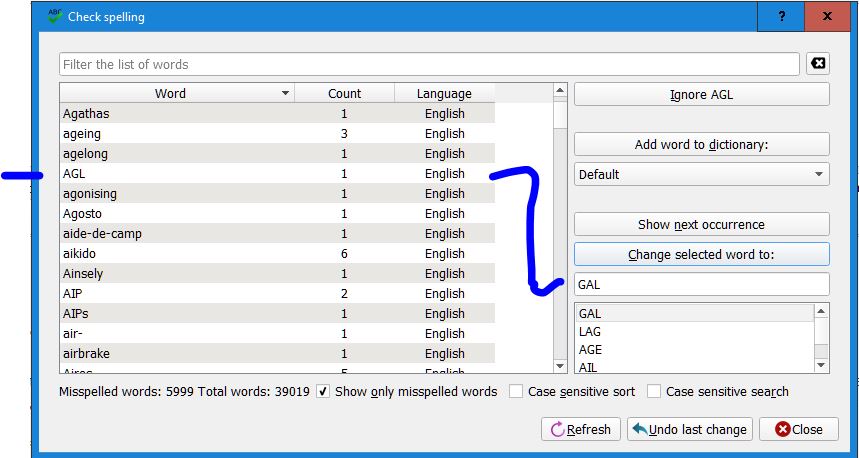Click Change selected word to button
The height and width of the screenshot is (458, 859).
coord(702,255)
